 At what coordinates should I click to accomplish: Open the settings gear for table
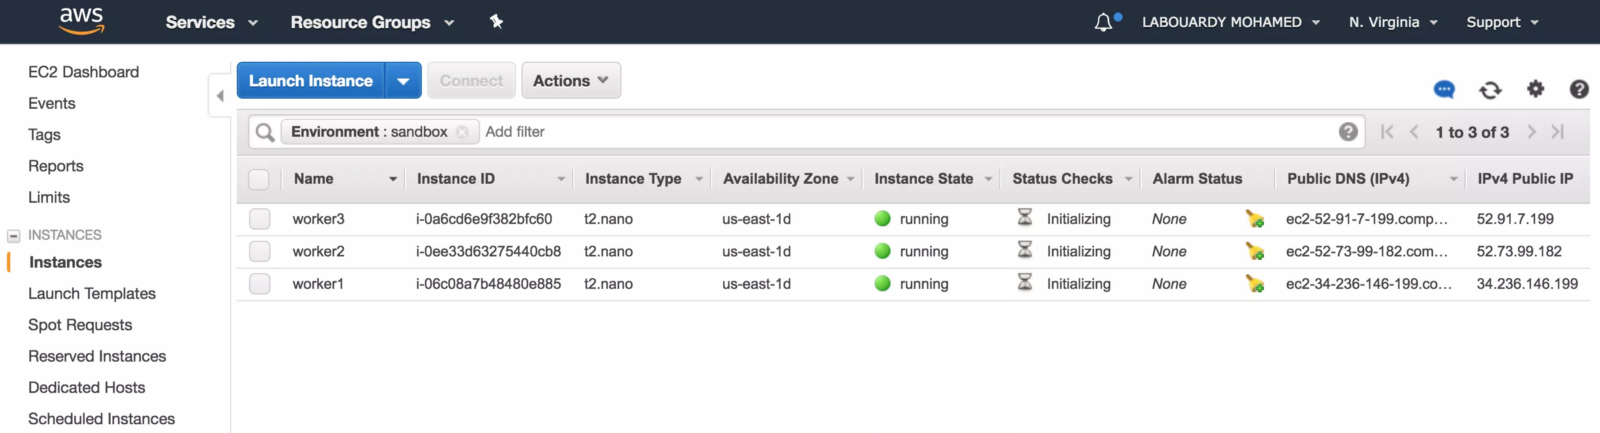pos(1535,89)
